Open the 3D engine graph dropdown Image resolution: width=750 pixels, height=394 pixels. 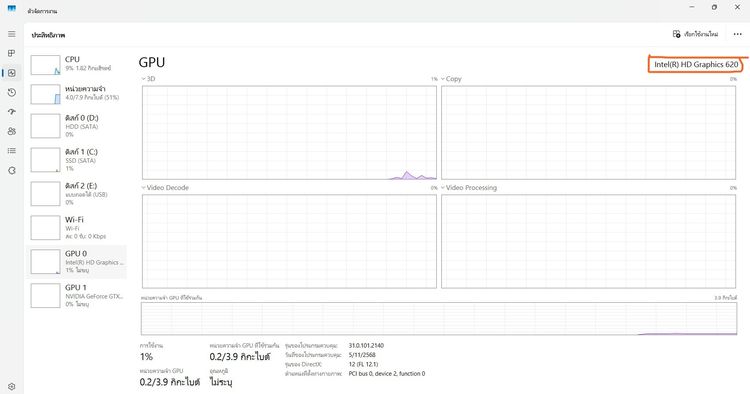click(x=148, y=79)
